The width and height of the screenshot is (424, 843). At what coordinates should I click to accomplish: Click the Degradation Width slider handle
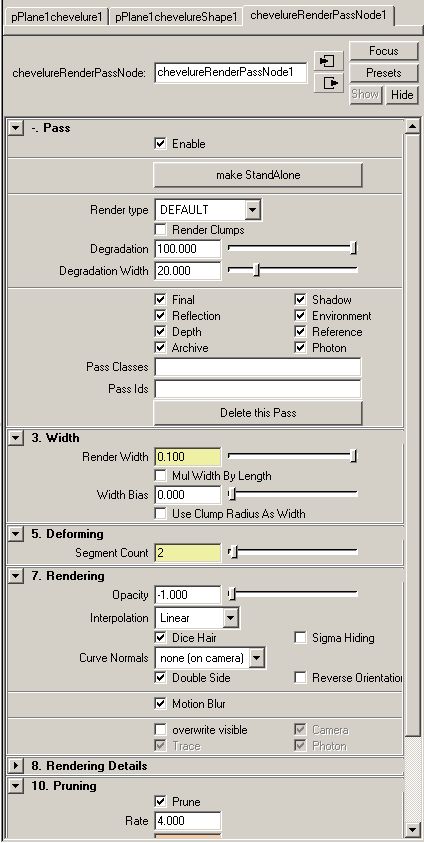click(x=256, y=270)
